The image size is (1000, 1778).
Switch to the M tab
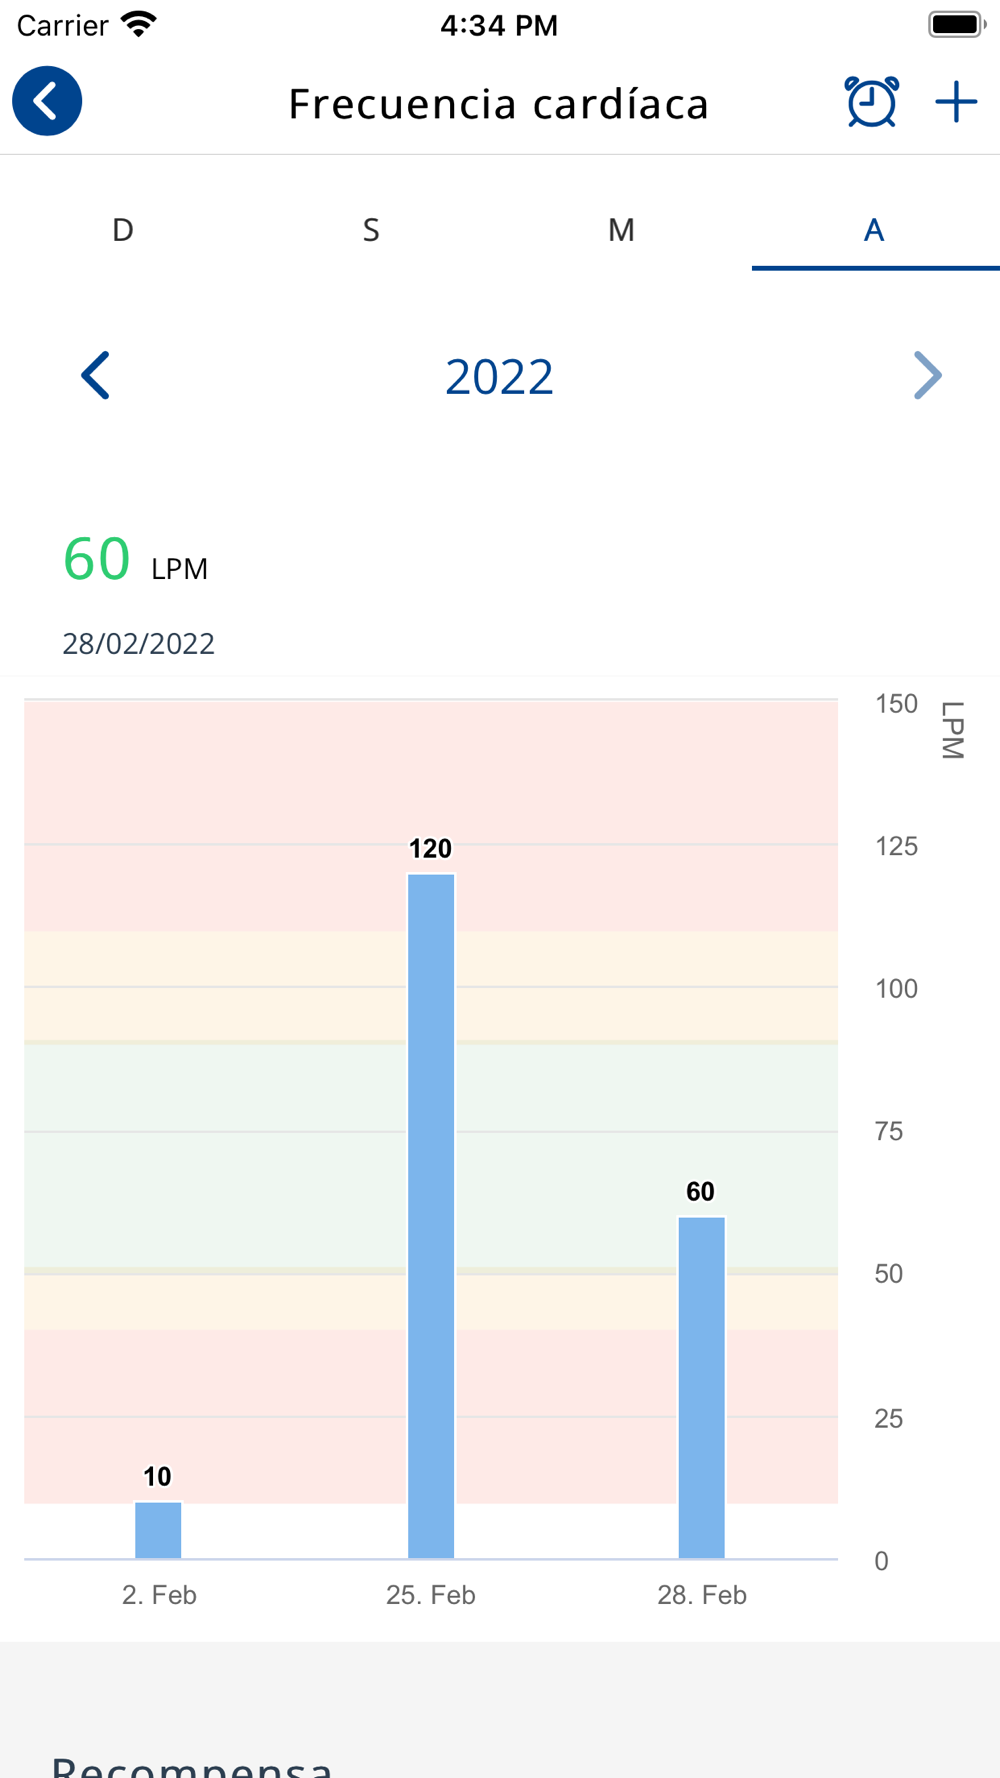621,230
